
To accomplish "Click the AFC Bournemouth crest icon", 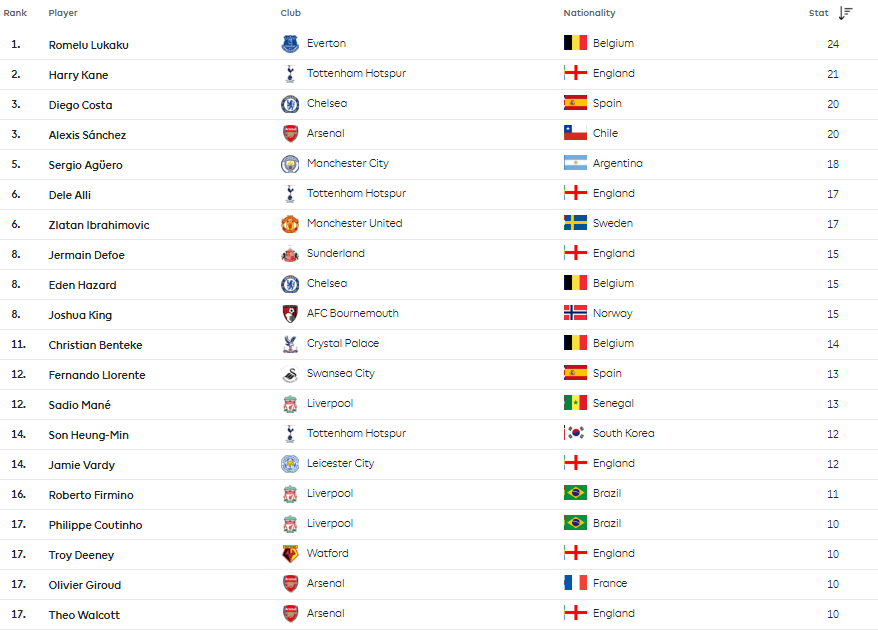I will 290,314.
